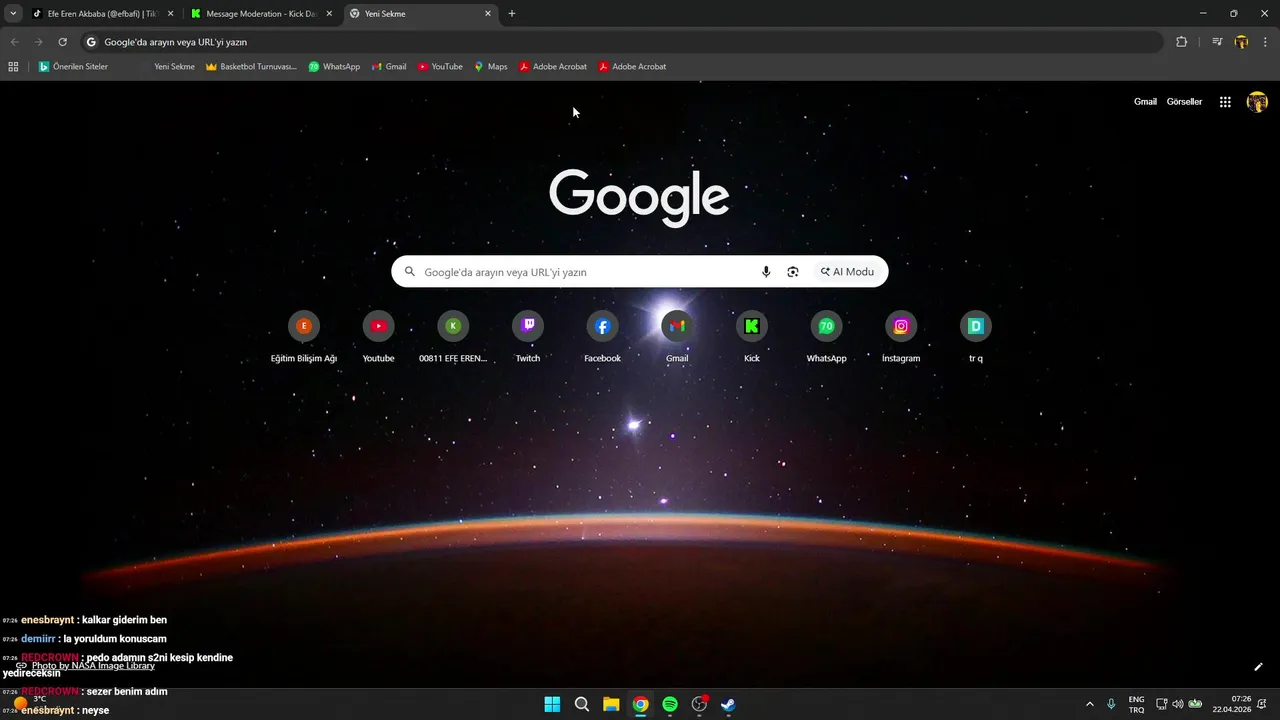This screenshot has width=1280, height=720.
Task: Click the voice search microphone icon
Action: pos(766,272)
